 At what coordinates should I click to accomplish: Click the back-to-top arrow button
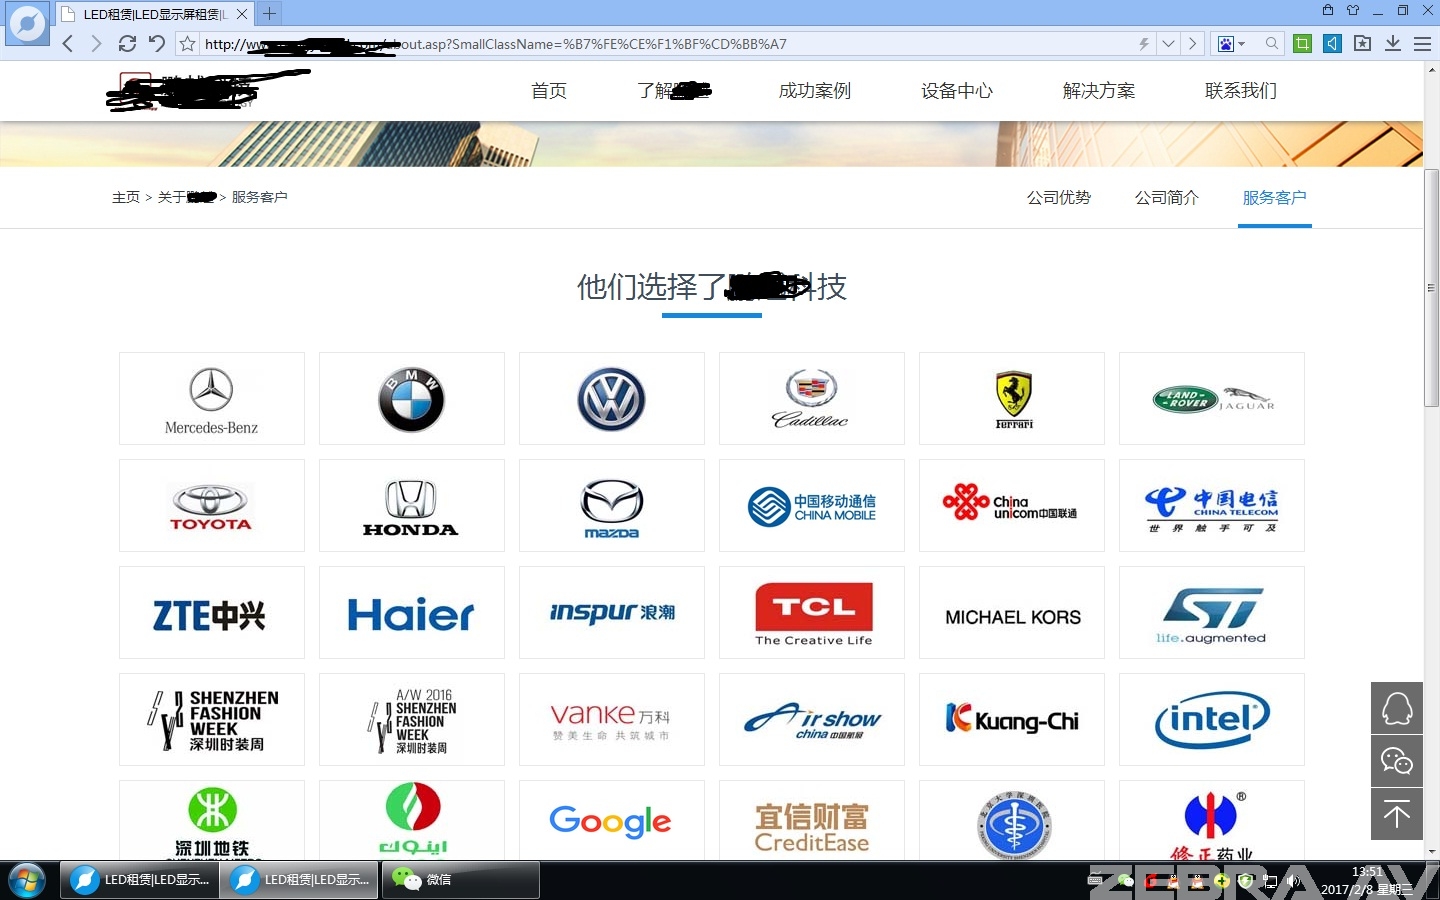click(x=1397, y=814)
